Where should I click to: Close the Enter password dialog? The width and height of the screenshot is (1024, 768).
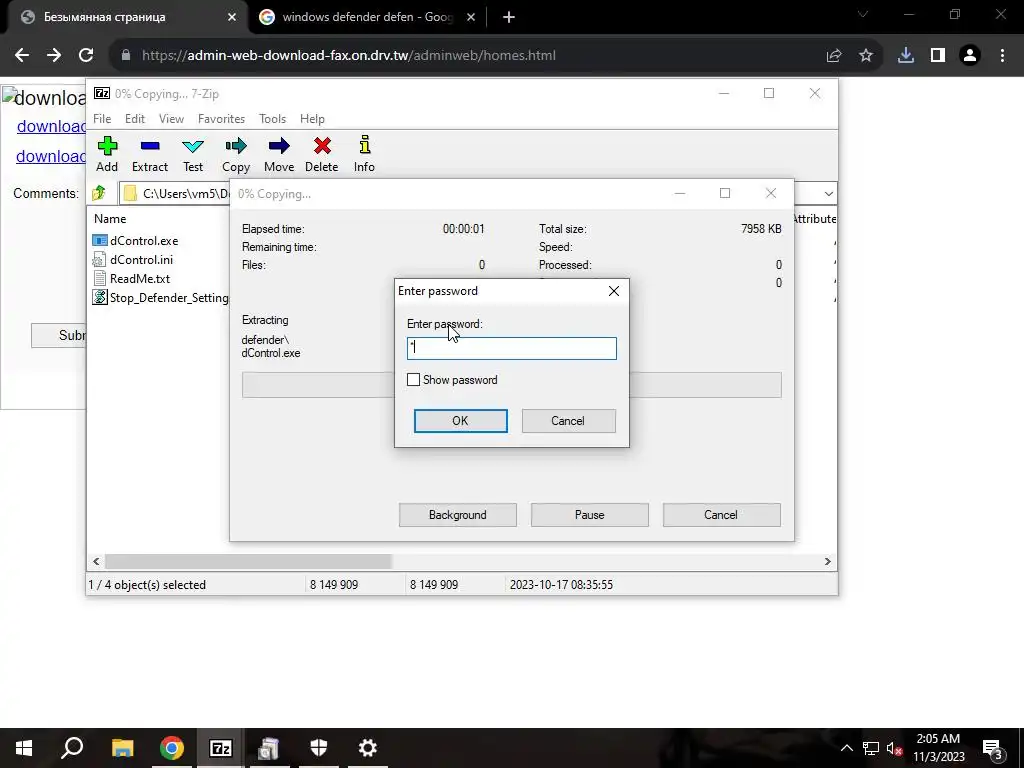(614, 291)
